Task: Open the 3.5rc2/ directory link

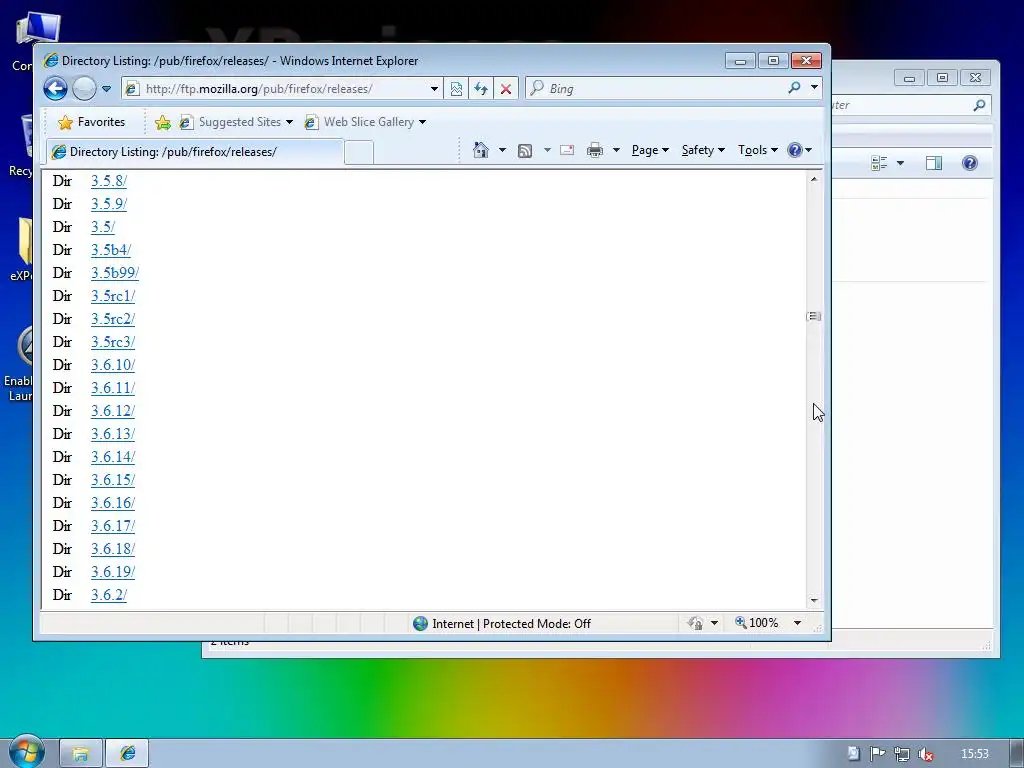Action: point(112,319)
